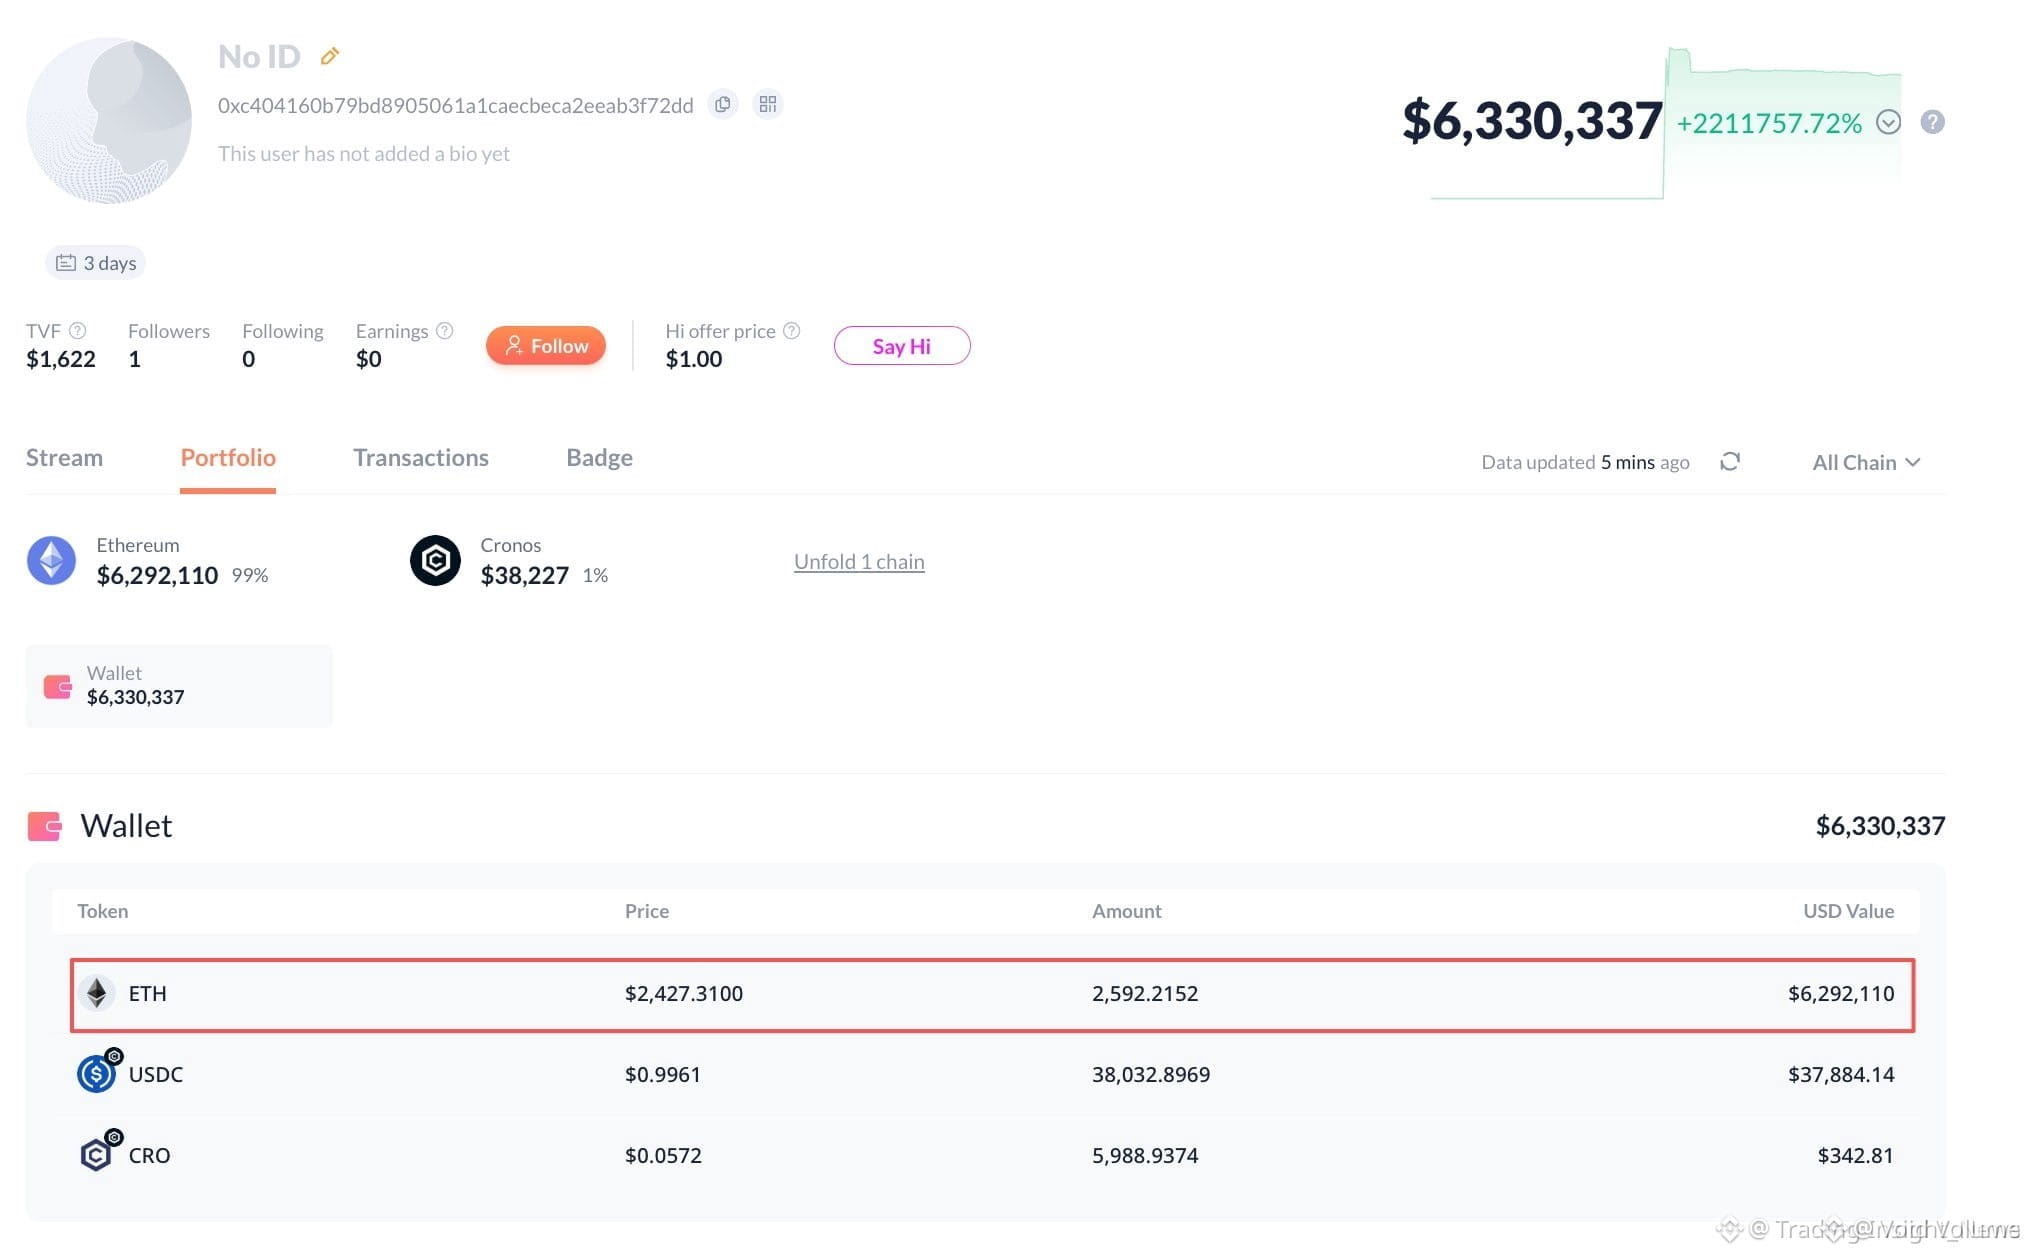Switch to the Transactions tab
This screenshot has height=1254, width=2028.
[421, 458]
